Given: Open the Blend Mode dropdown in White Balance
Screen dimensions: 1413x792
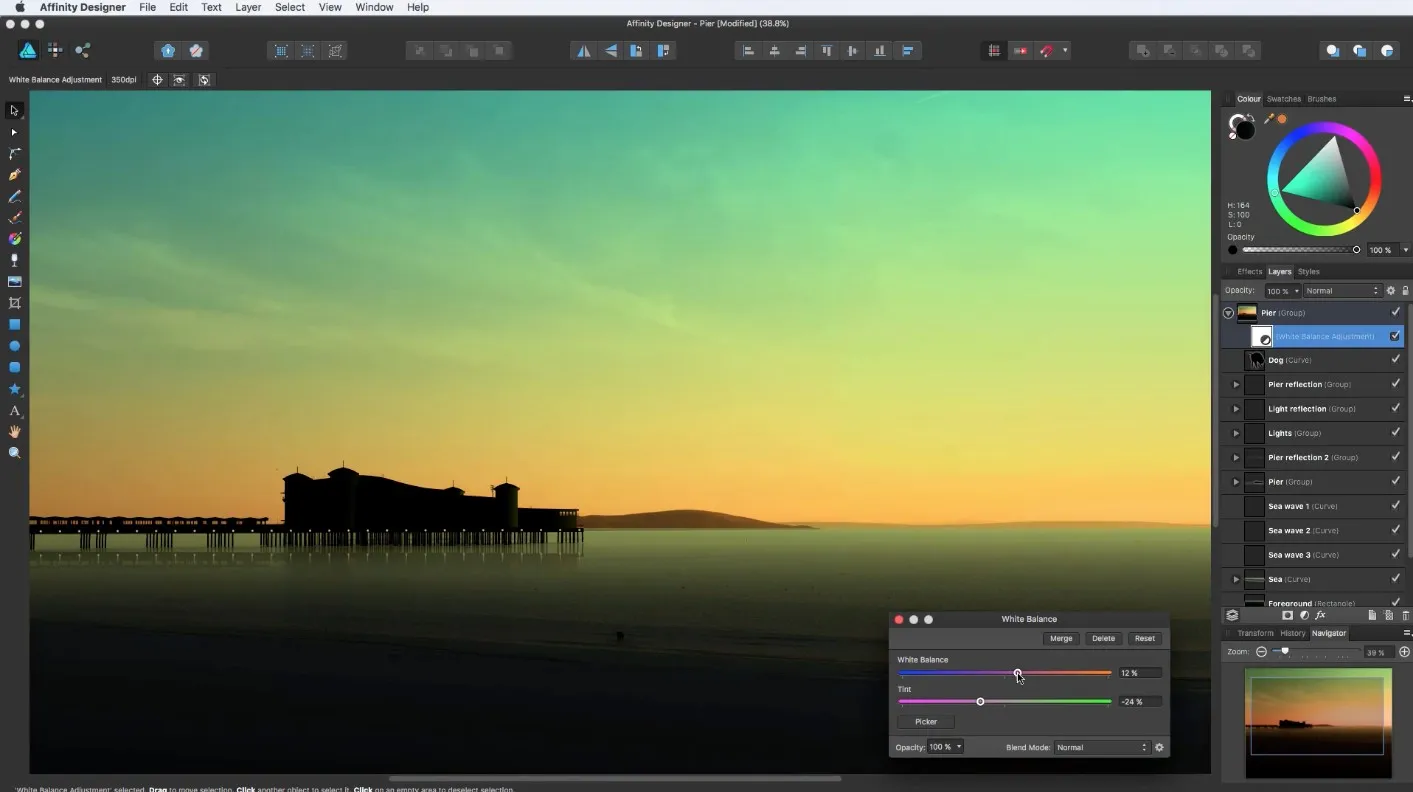Looking at the screenshot, I should [x=1101, y=747].
